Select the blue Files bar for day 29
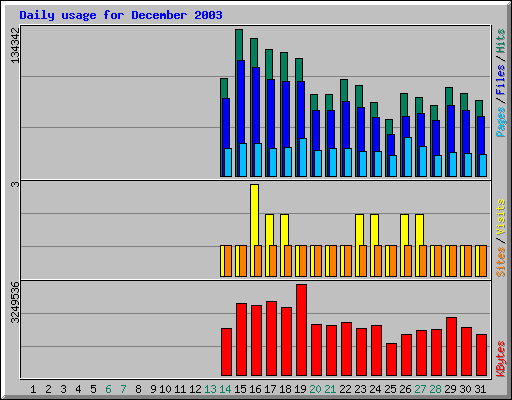The width and height of the screenshot is (512, 400). [x=451, y=129]
